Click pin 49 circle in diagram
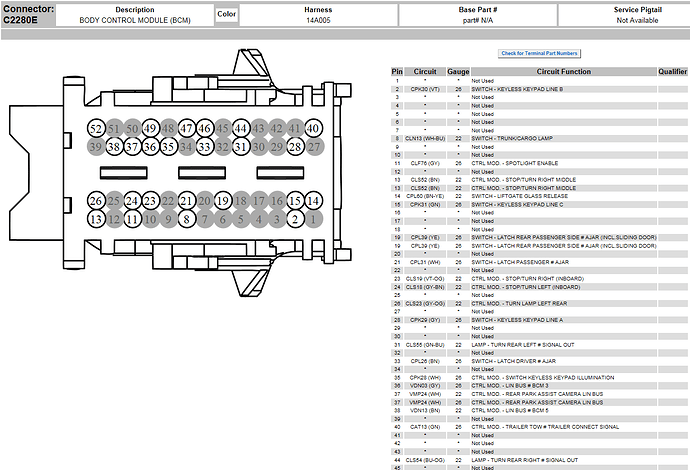 coord(150,129)
